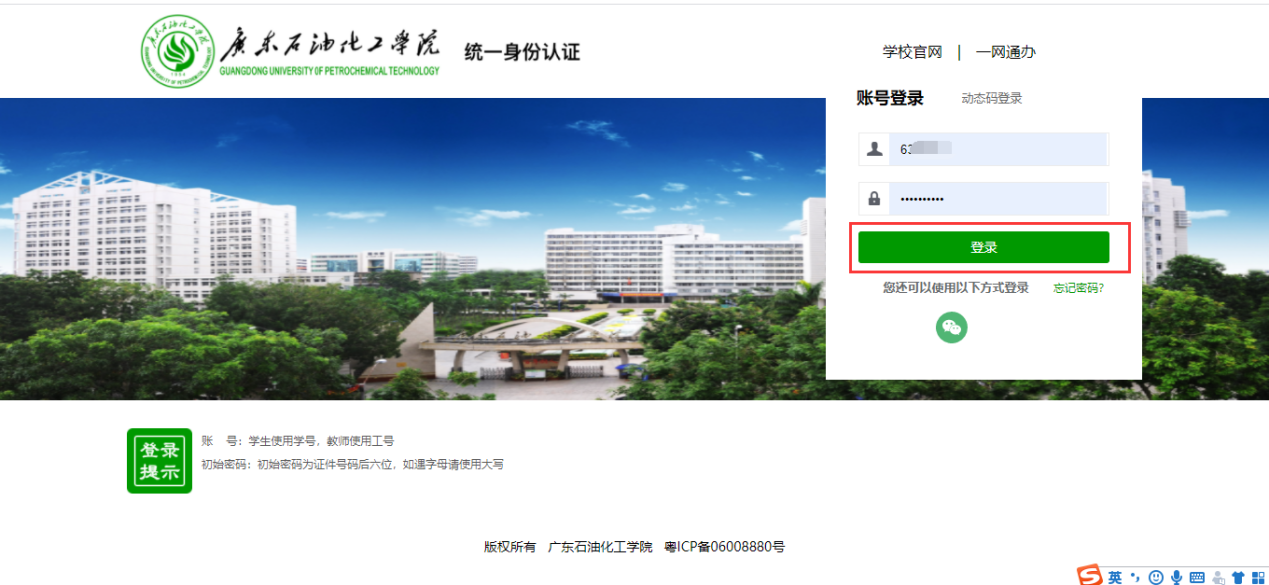
Task: Open the Sogou input method S logo
Action: point(1089,576)
